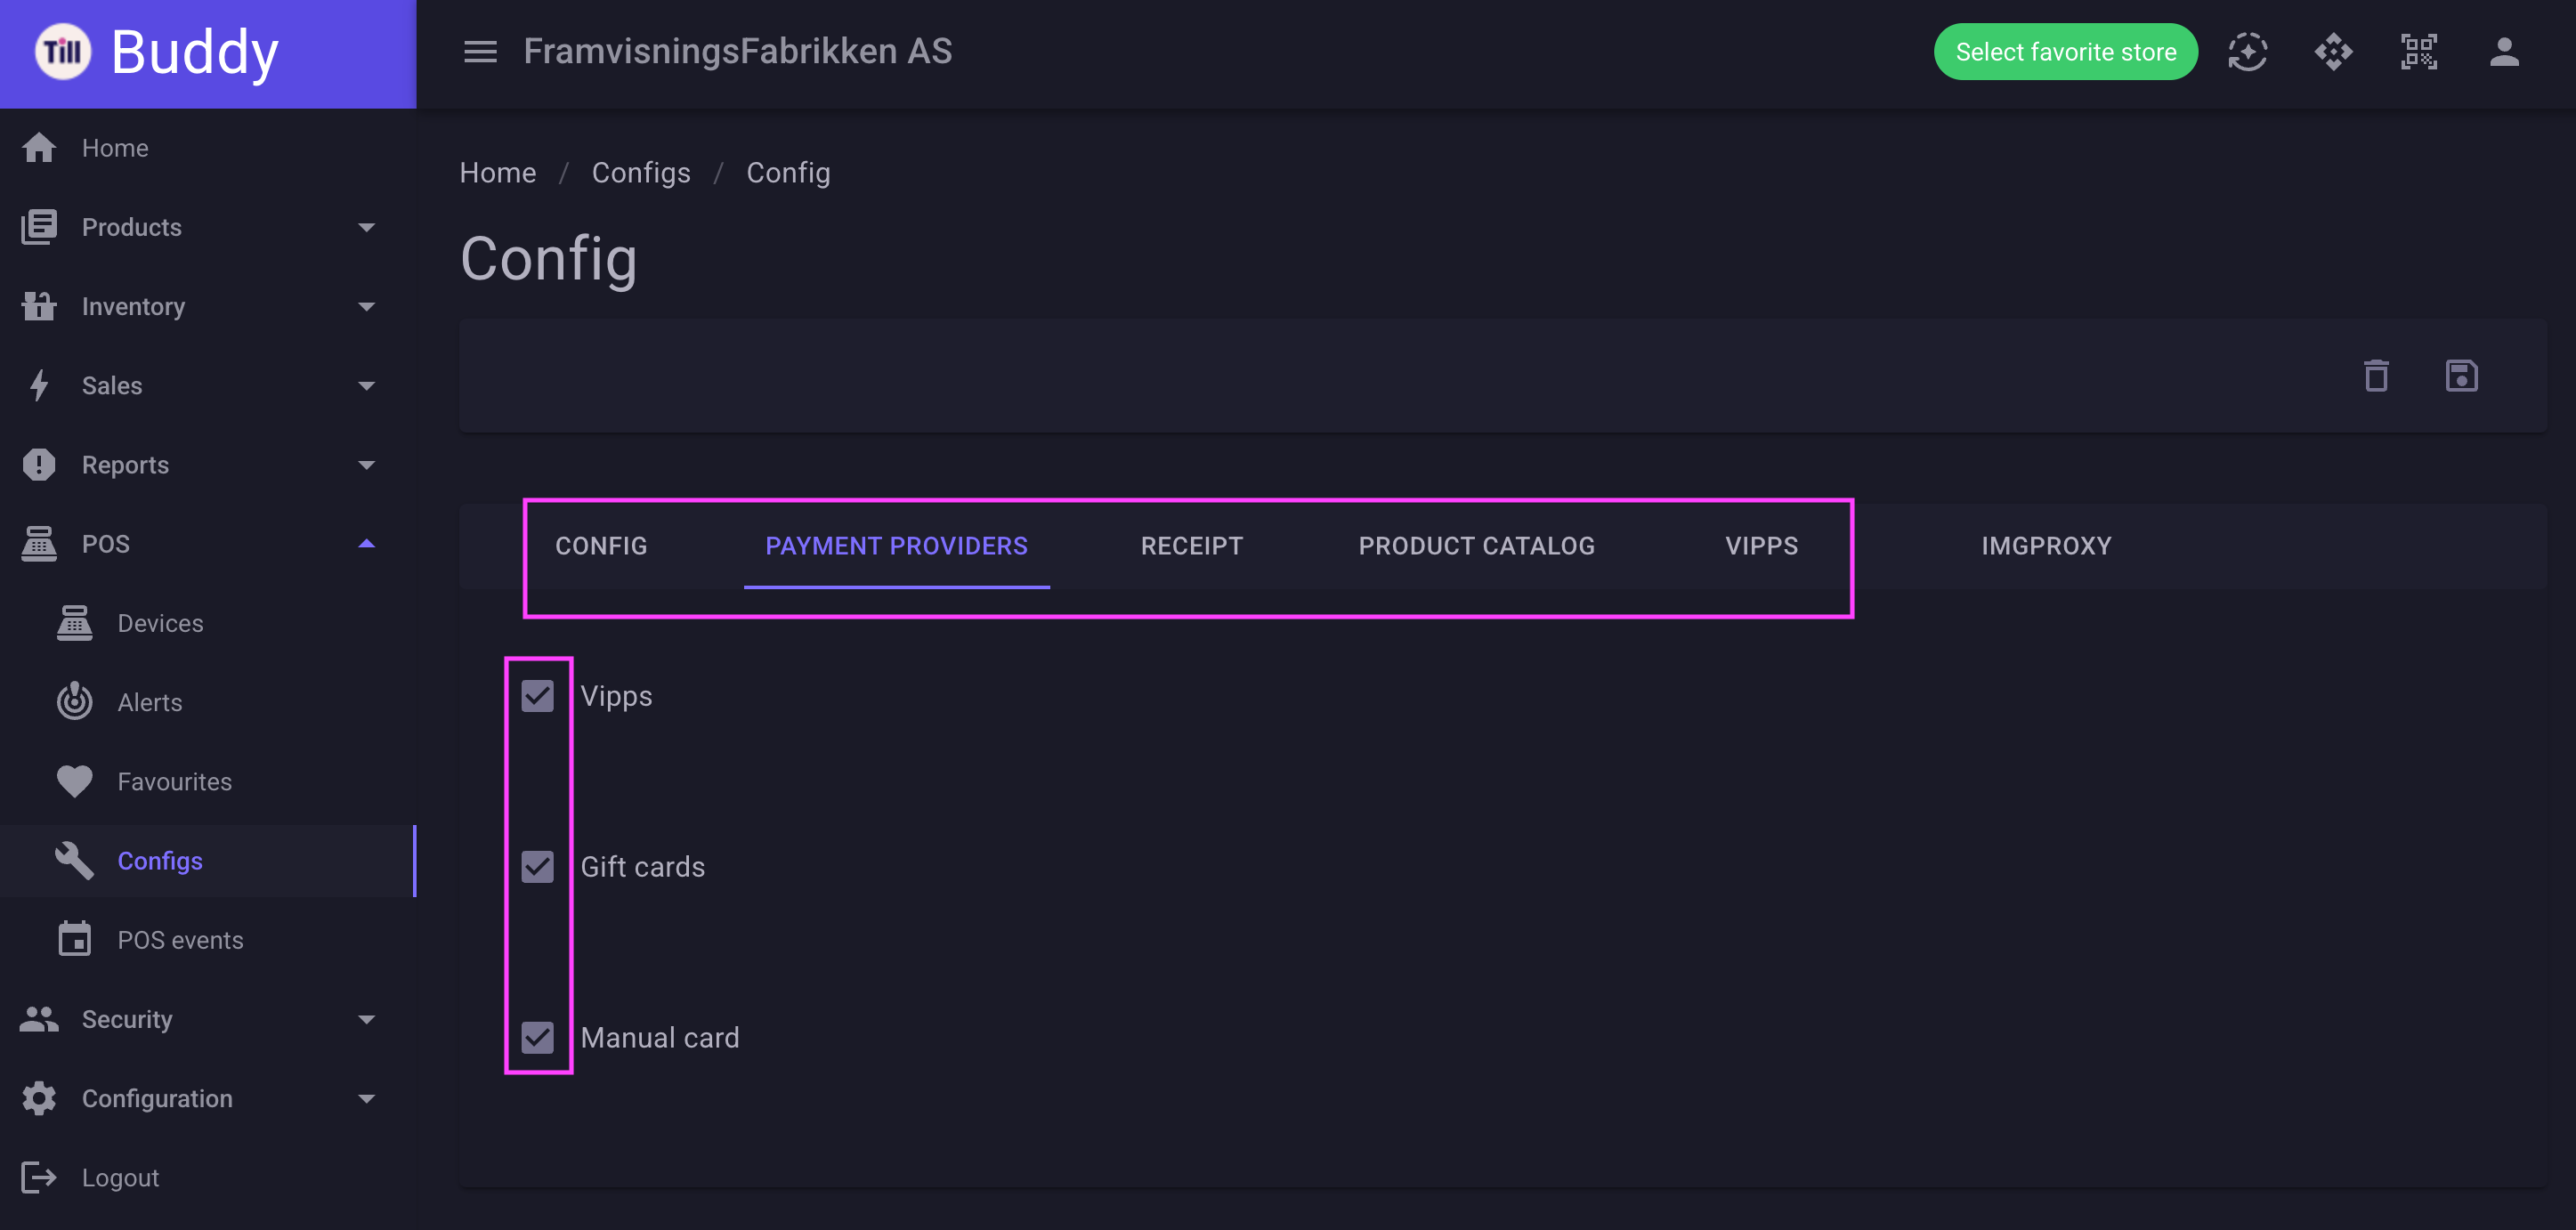Click Logout in sidebar
2576x1230 pixels.
pyautogui.click(x=208, y=1178)
